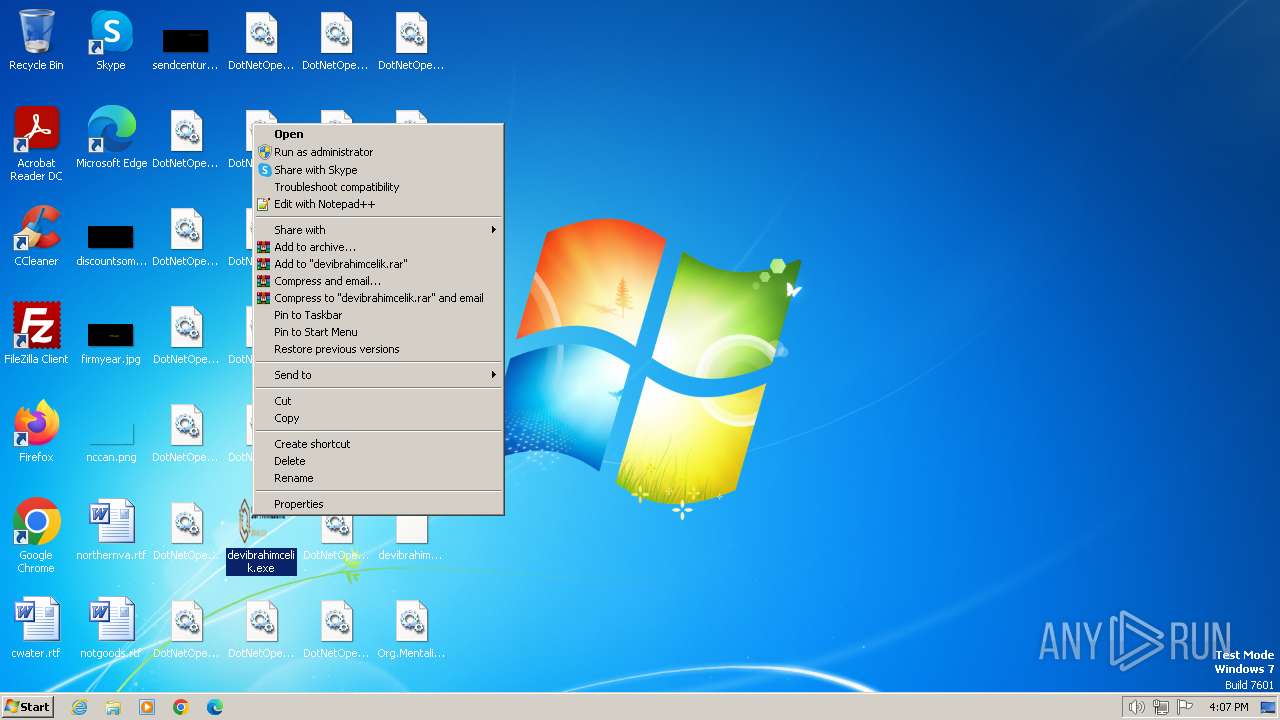This screenshot has height=720, width=1280.
Task: Select the cwater.rtf document icon
Action: [x=36, y=629]
